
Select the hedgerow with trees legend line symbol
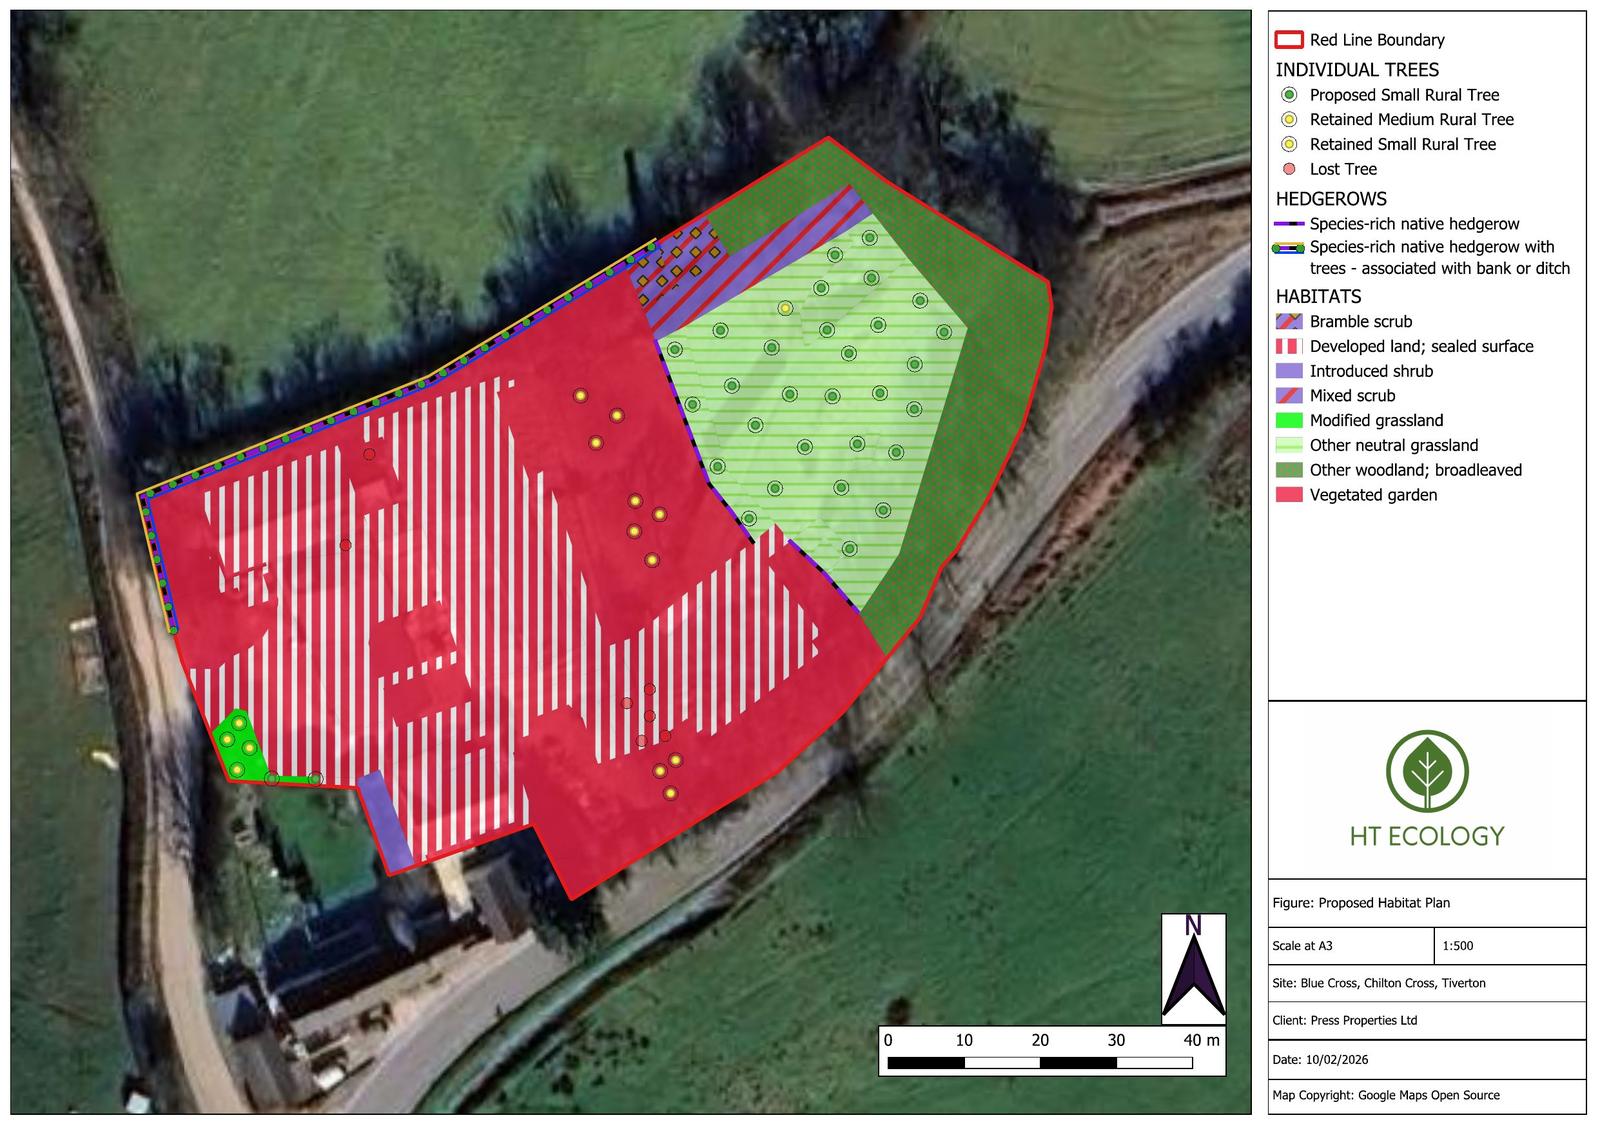[1289, 247]
